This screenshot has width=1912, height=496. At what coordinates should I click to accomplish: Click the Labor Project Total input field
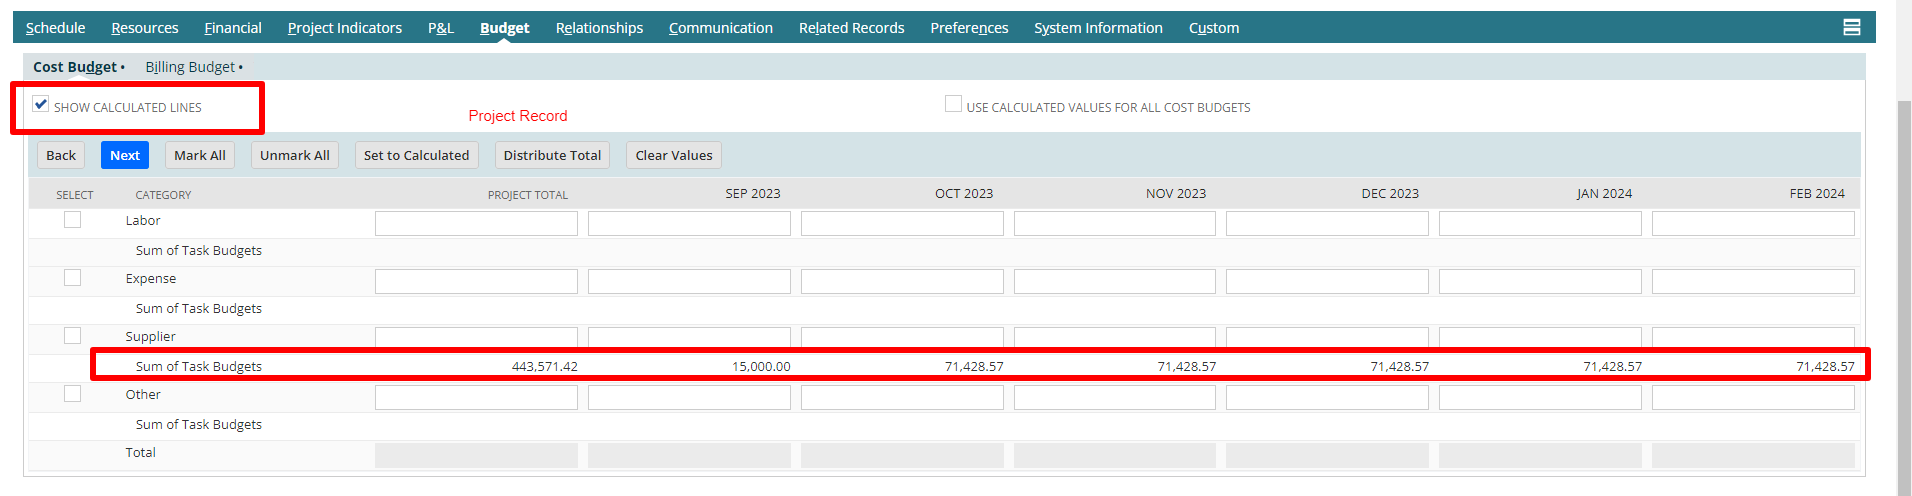[x=476, y=223]
